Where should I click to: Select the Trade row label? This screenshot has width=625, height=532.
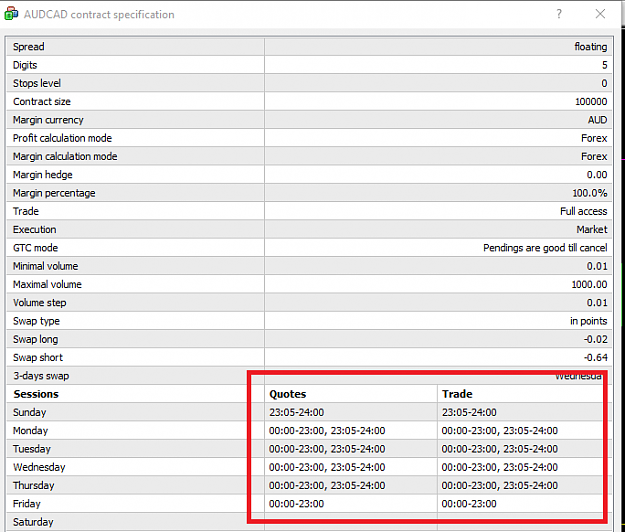coord(26,211)
